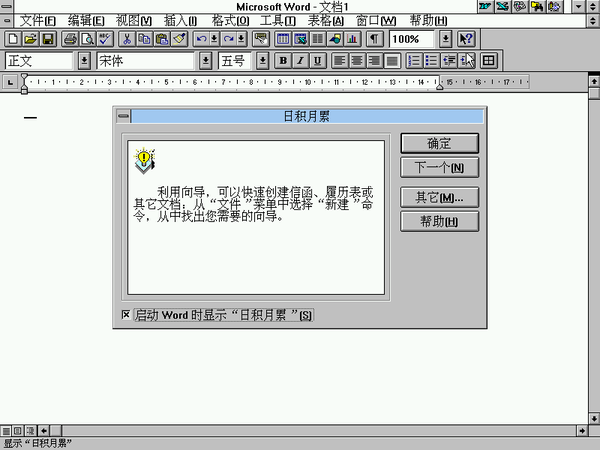Open the 正文 style dropdown arrow
The height and width of the screenshot is (450, 600).
(x=84, y=61)
